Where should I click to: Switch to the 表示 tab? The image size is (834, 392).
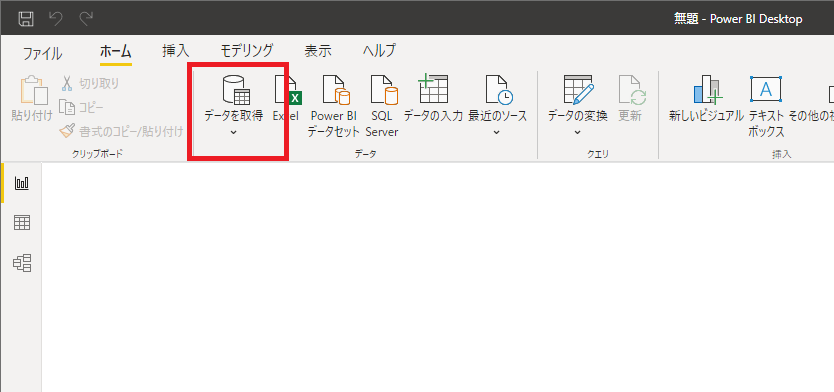[318, 51]
